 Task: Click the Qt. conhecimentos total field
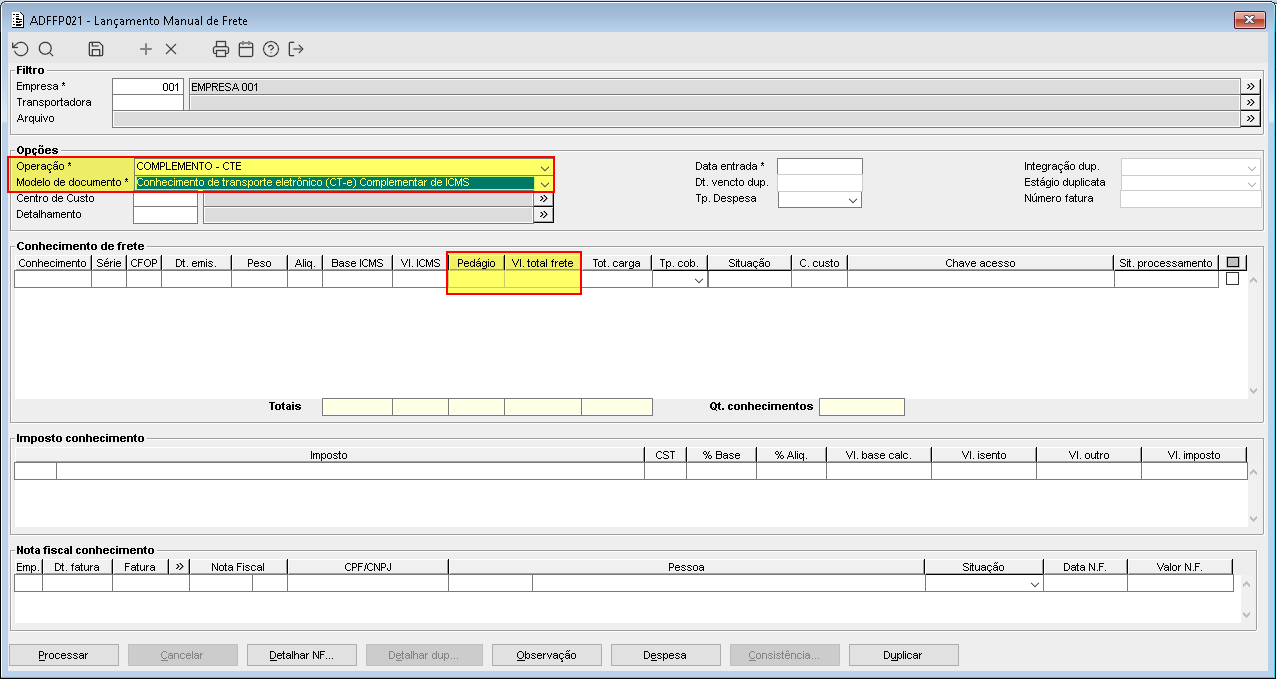tap(862, 407)
